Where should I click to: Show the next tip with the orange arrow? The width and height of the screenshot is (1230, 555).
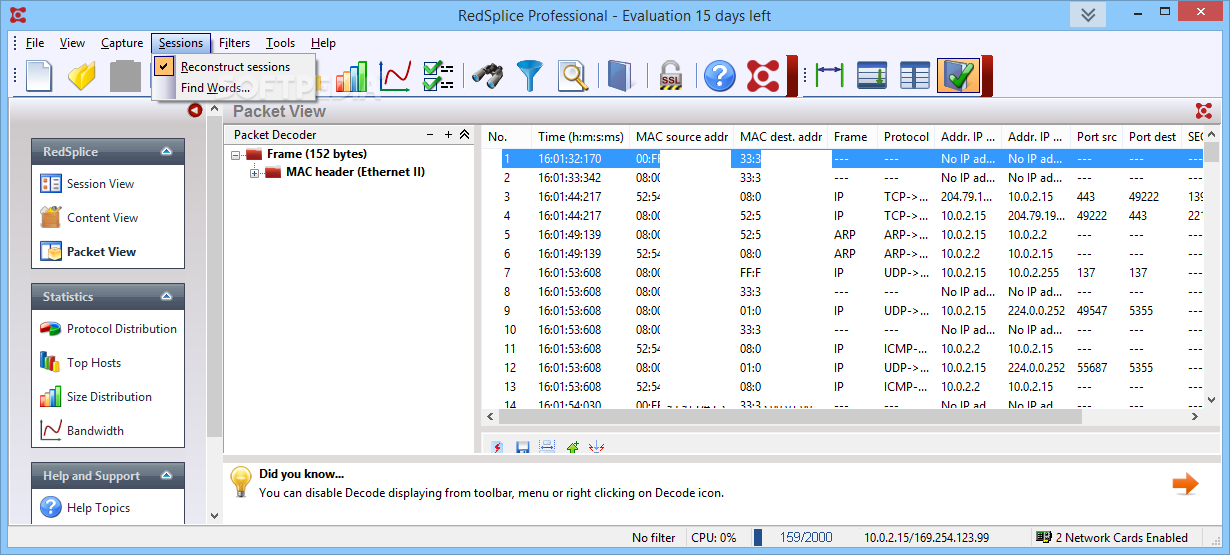tap(1185, 484)
